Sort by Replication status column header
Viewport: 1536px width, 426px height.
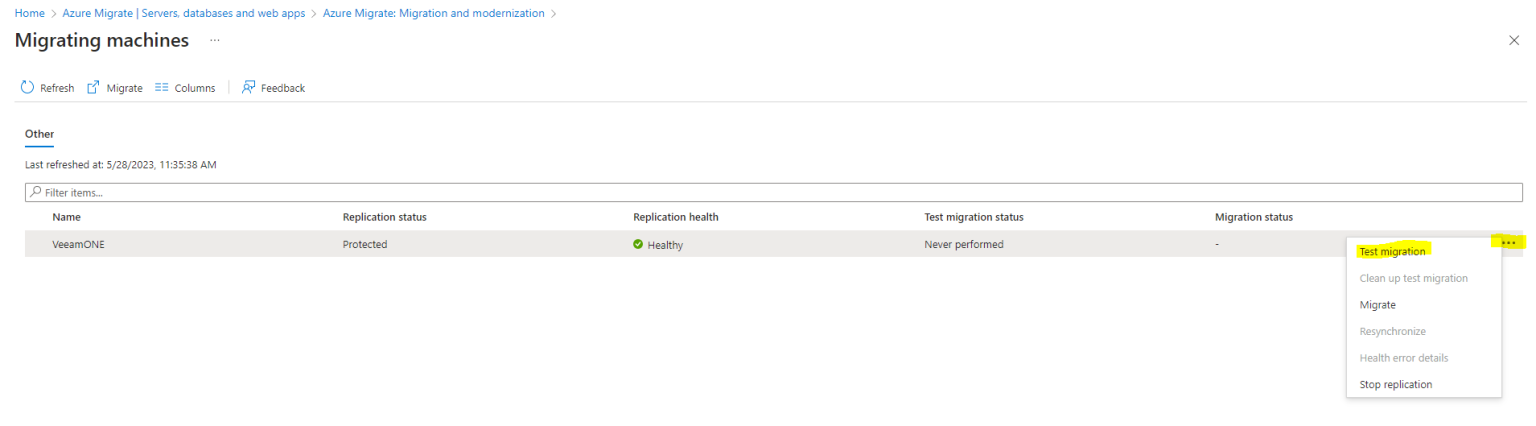pyautogui.click(x=385, y=217)
